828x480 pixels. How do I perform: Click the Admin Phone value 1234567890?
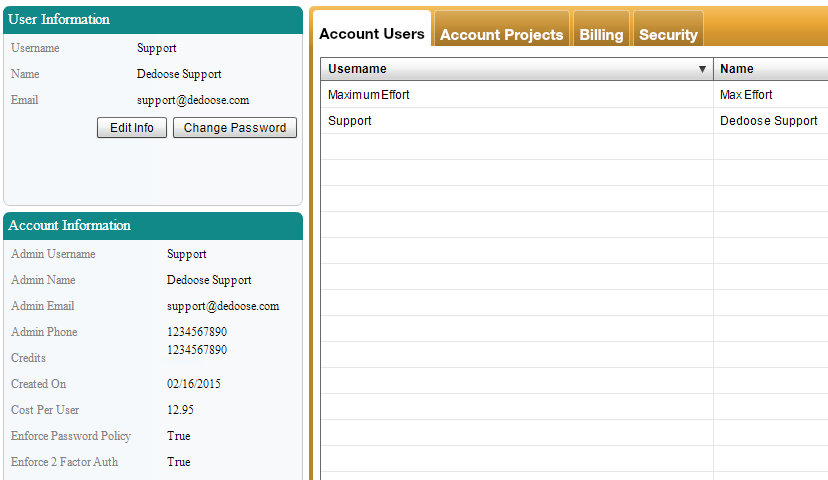(x=197, y=332)
